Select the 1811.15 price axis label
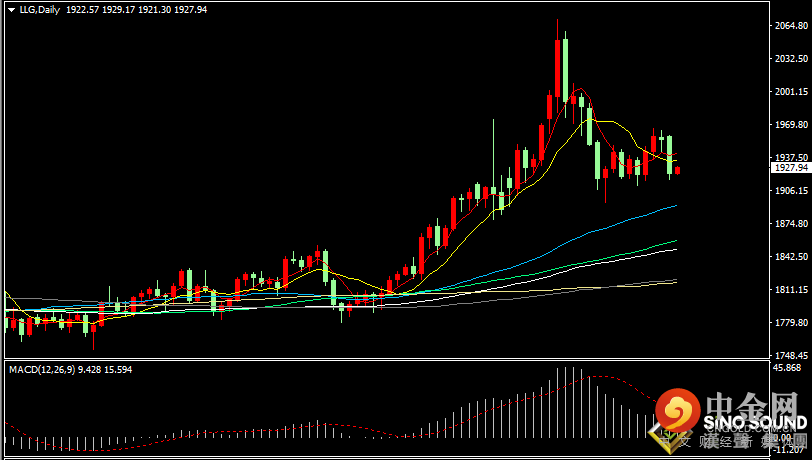This screenshot has height=460, width=812. click(791, 290)
